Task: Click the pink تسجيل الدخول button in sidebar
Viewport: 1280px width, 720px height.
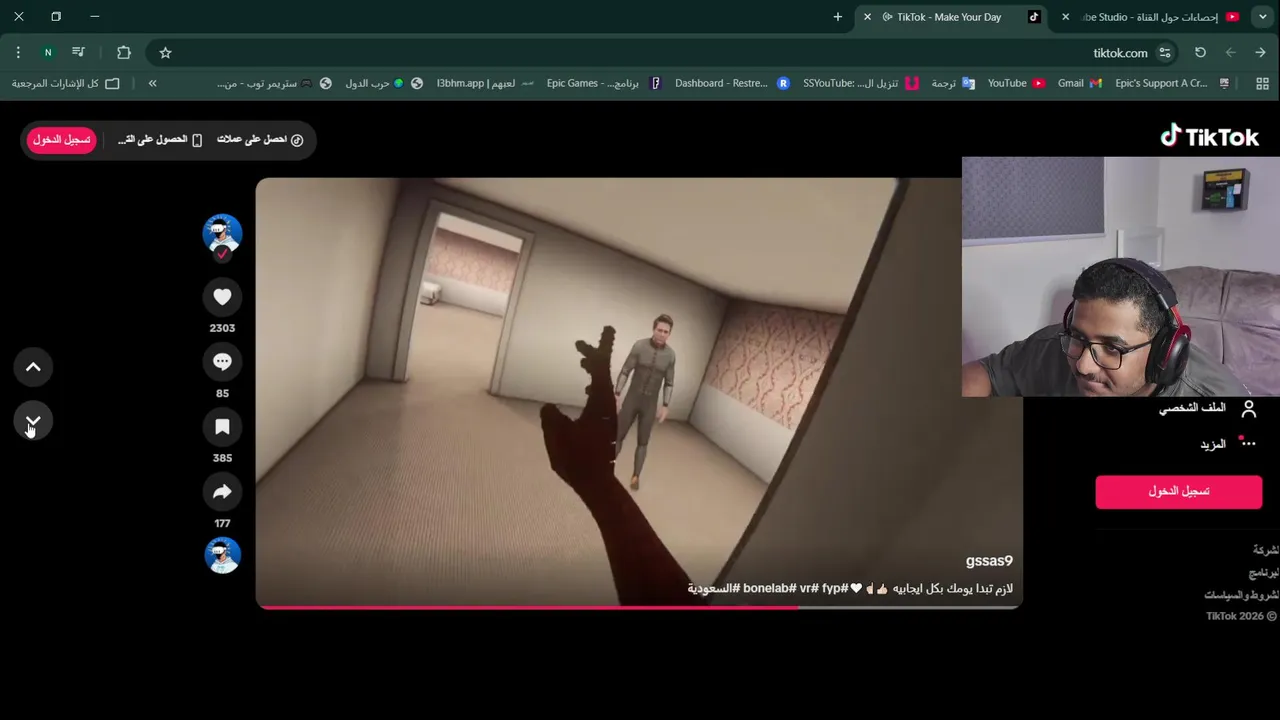Action: pos(1178,491)
